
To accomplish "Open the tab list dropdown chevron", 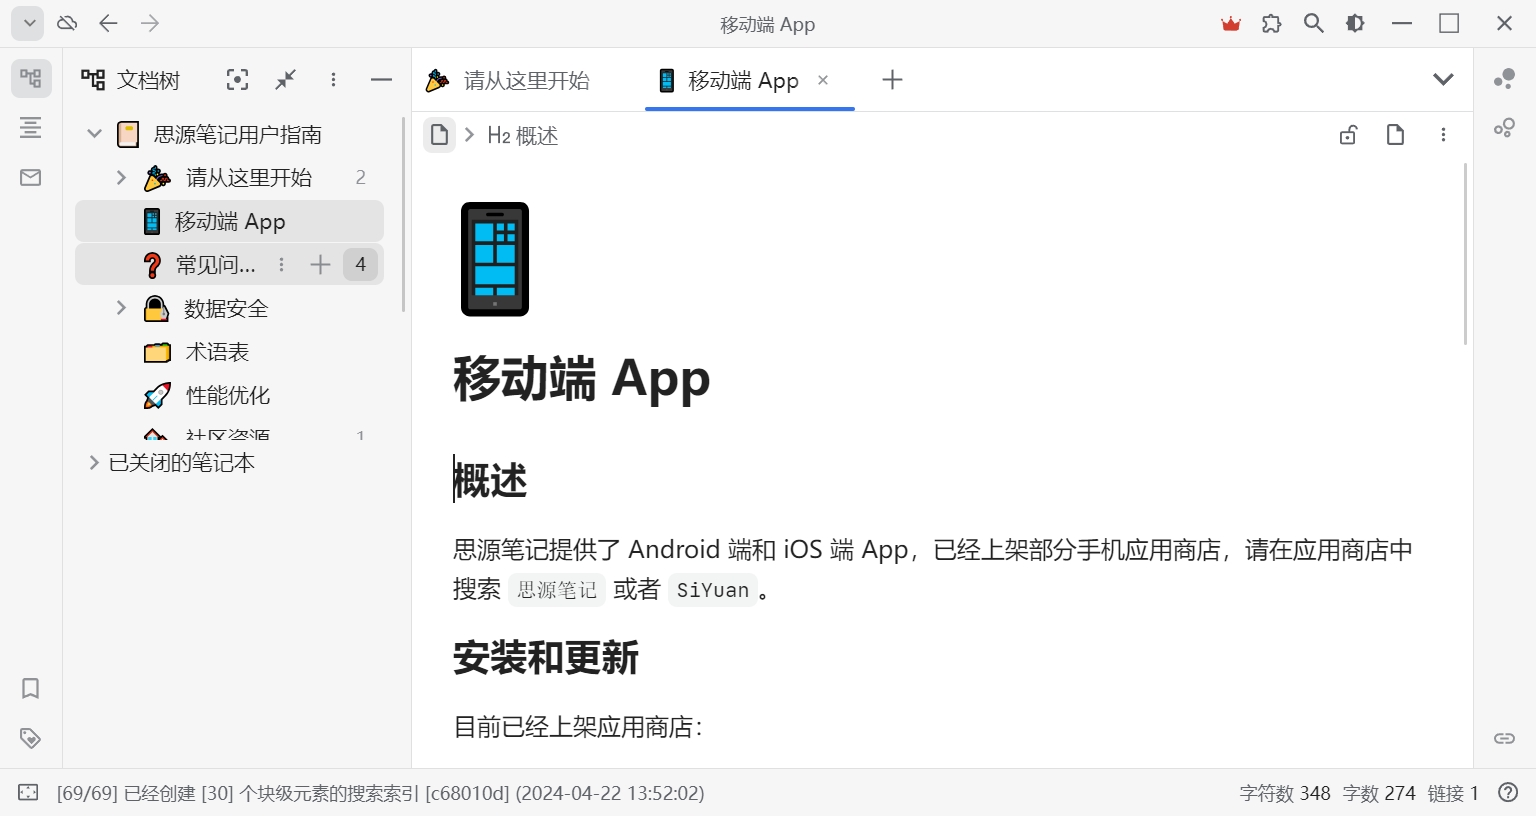I will click(1443, 79).
